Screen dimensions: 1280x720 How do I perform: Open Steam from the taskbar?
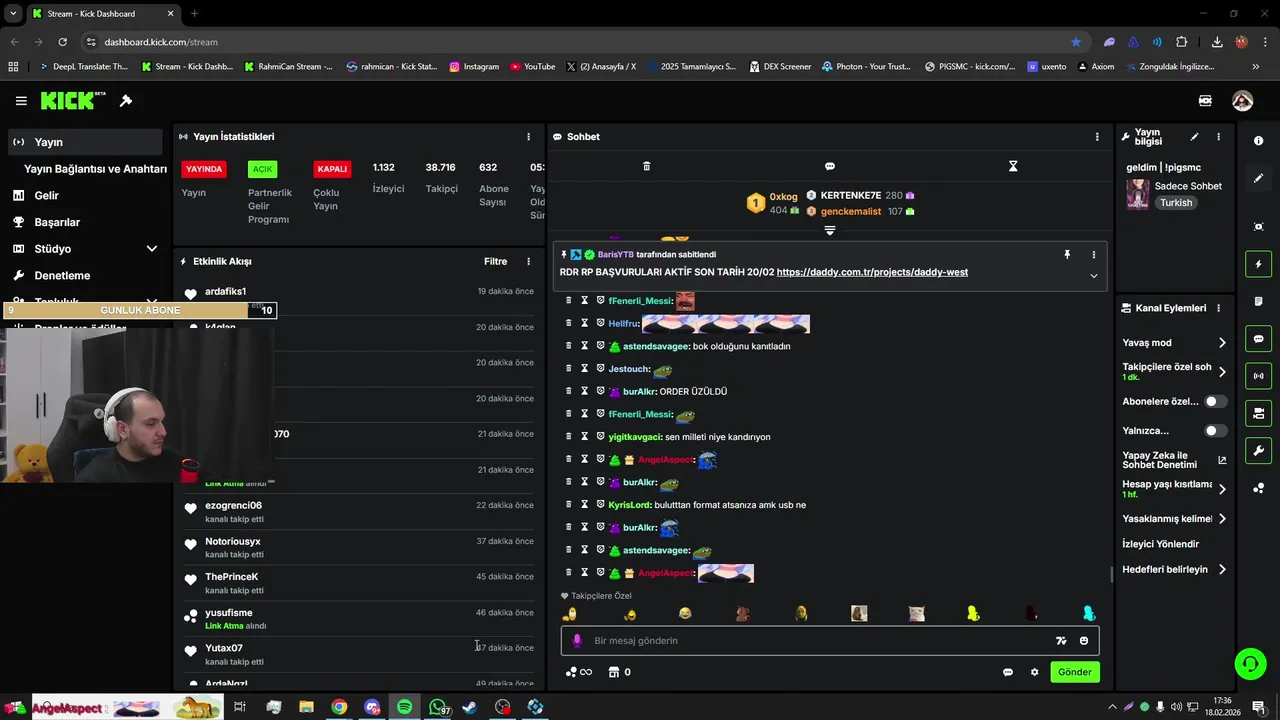(x=470, y=707)
